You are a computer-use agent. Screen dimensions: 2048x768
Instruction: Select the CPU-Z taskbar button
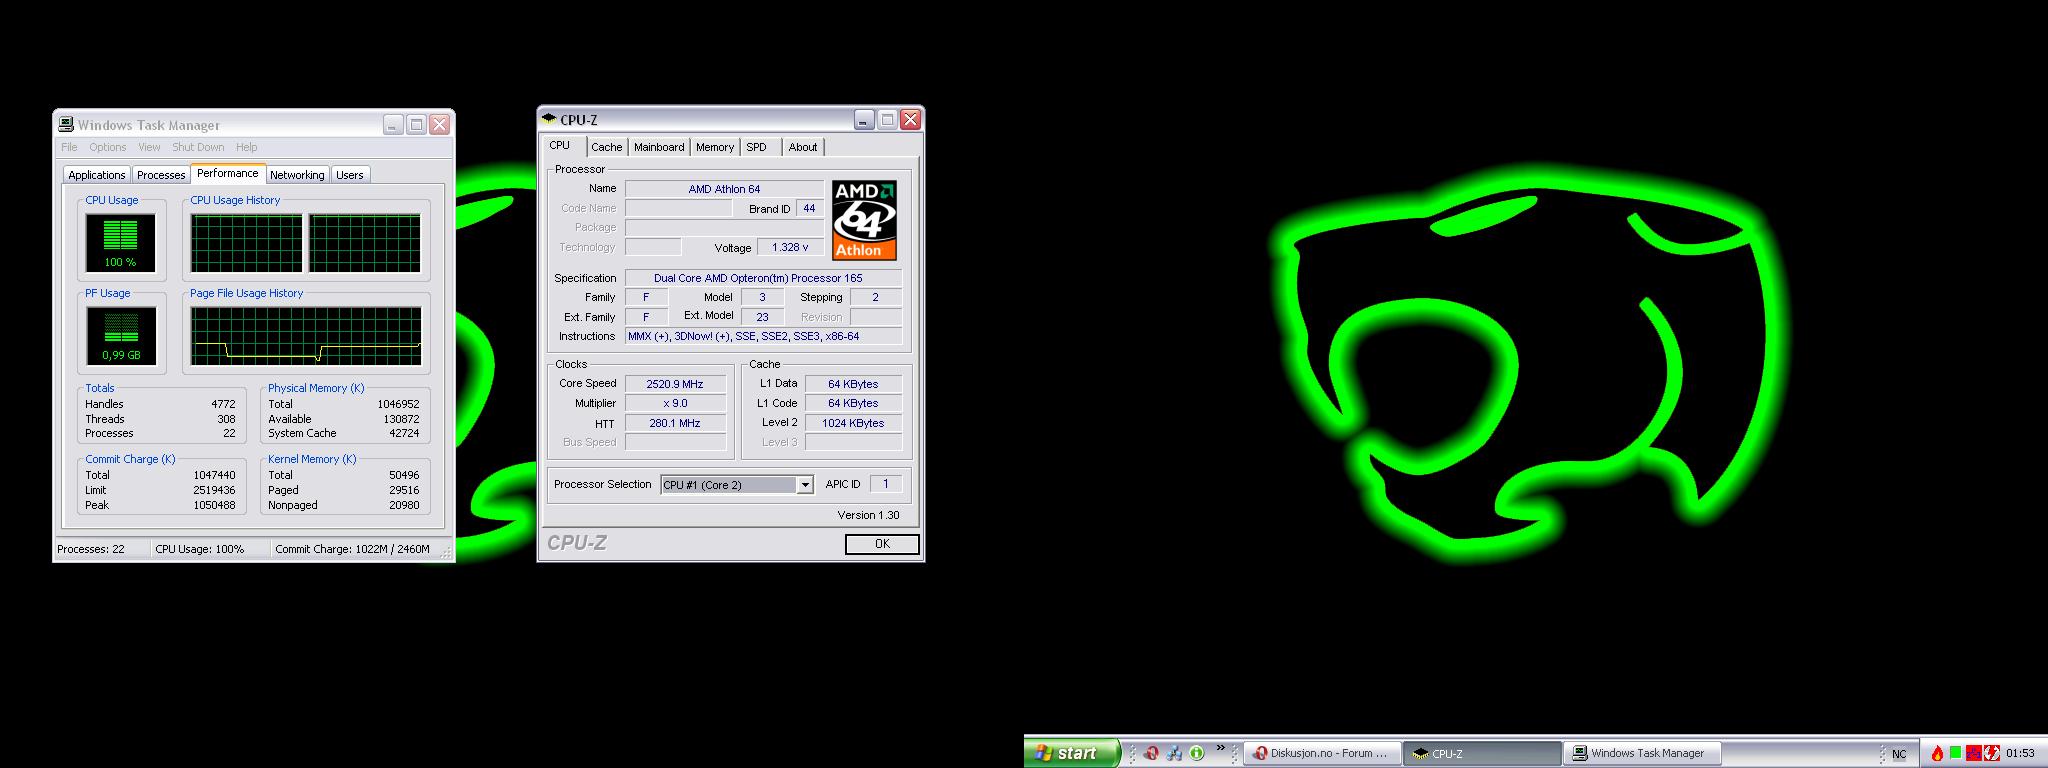pos(1482,754)
